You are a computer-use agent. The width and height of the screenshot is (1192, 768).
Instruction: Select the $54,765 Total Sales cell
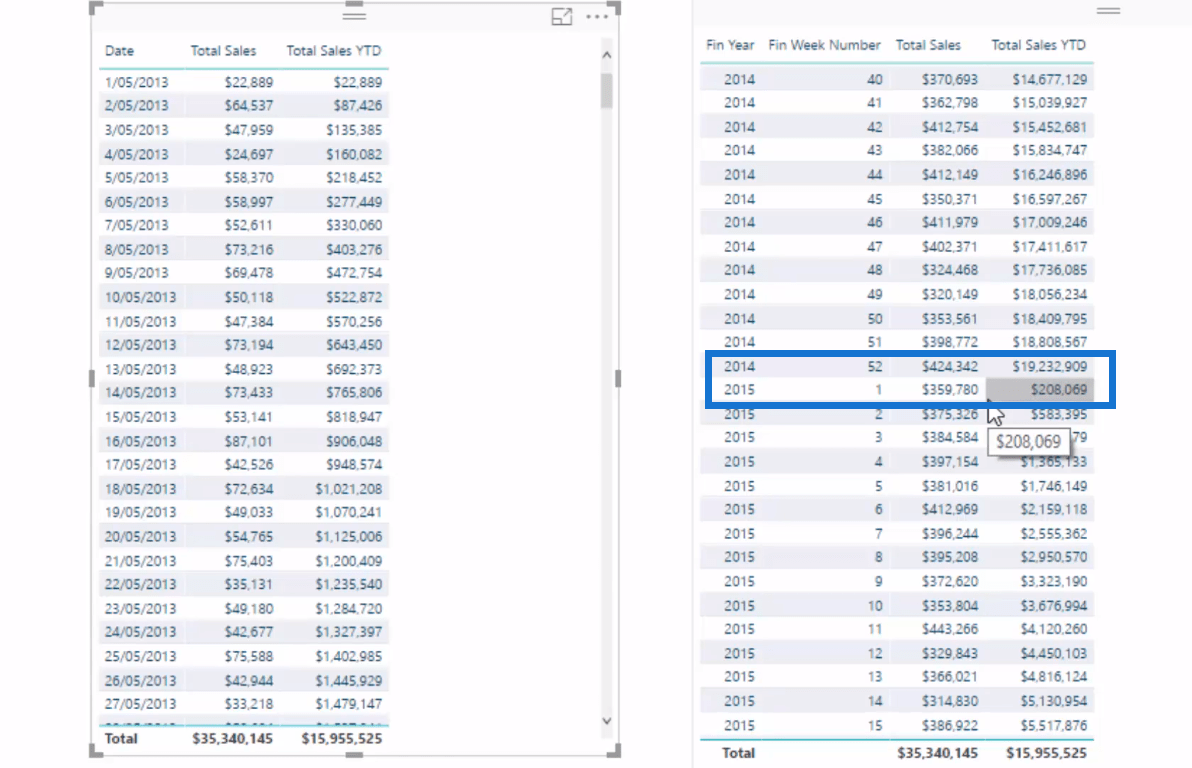point(249,536)
